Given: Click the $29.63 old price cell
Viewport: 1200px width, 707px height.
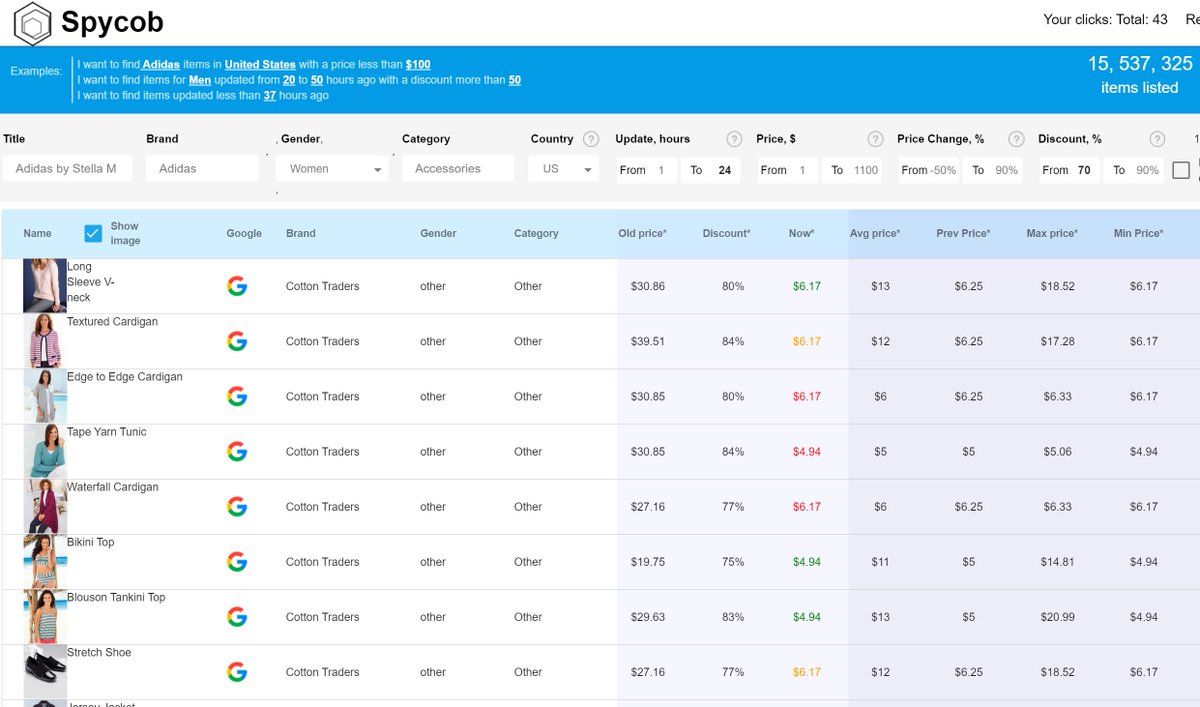Looking at the screenshot, I should coord(647,617).
